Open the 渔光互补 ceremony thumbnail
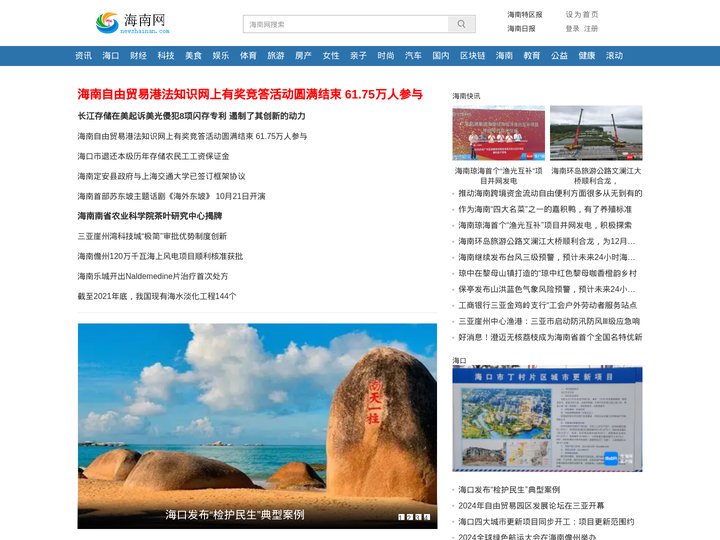This screenshot has width=720, height=540. pyautogui.click(x=499, y=133)
